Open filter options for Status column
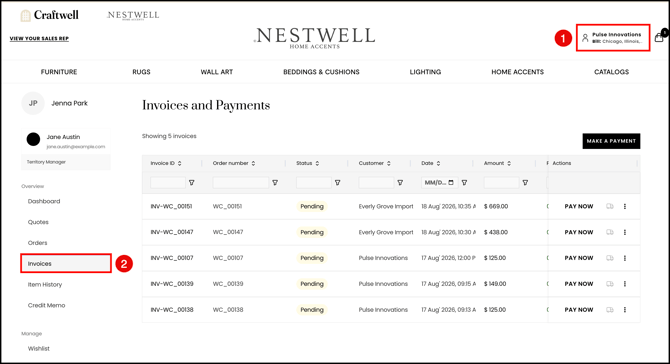The height and width of the screenshot is (364, 670). [338, 182]
